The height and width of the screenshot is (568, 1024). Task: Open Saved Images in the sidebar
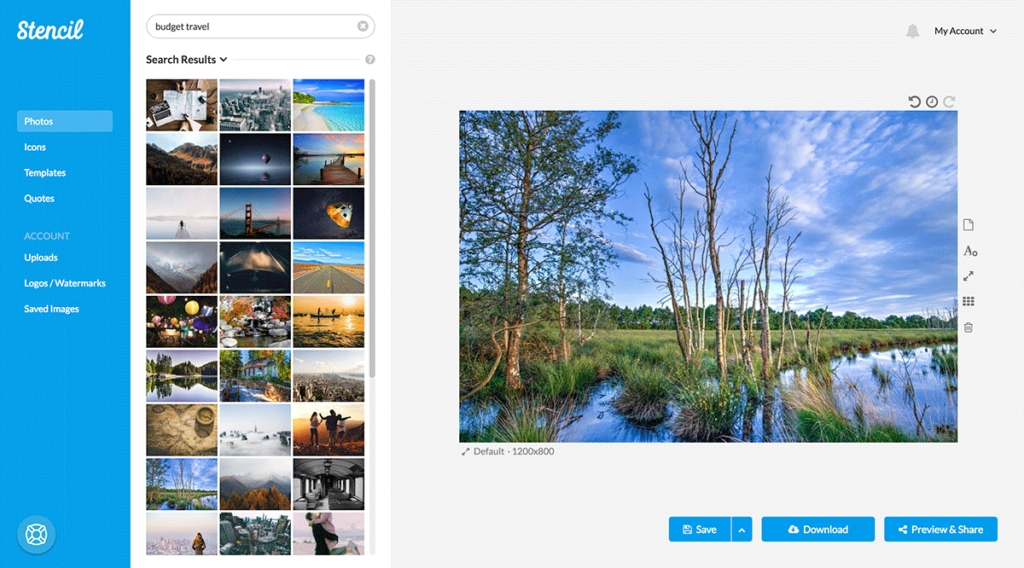51,309
